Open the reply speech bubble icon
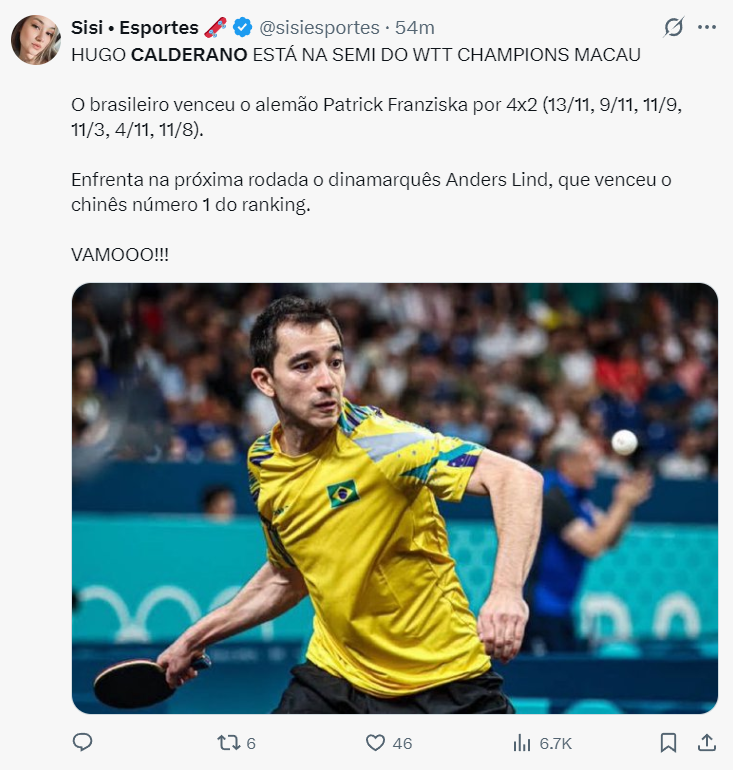 coord(82,742)
